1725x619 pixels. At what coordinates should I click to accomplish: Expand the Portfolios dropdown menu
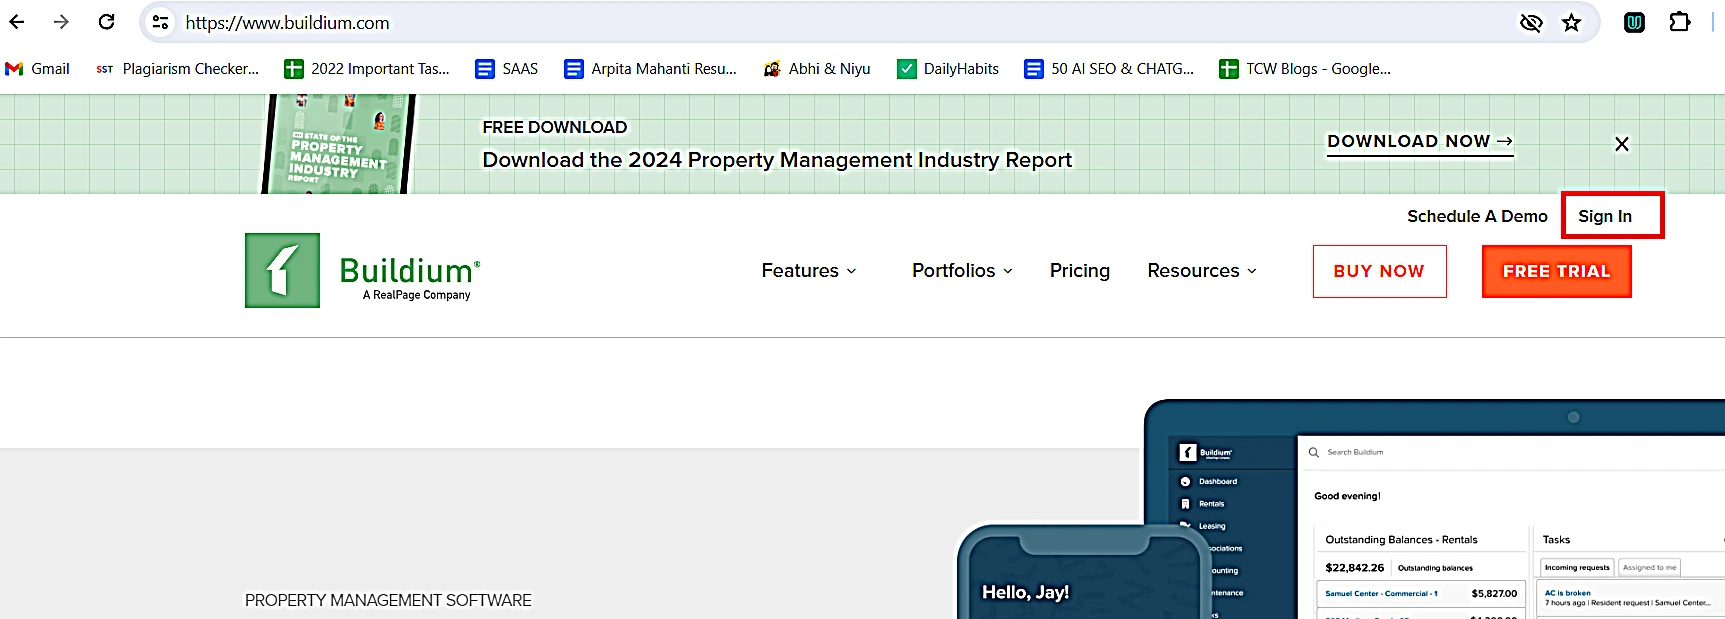pos(961,271)
